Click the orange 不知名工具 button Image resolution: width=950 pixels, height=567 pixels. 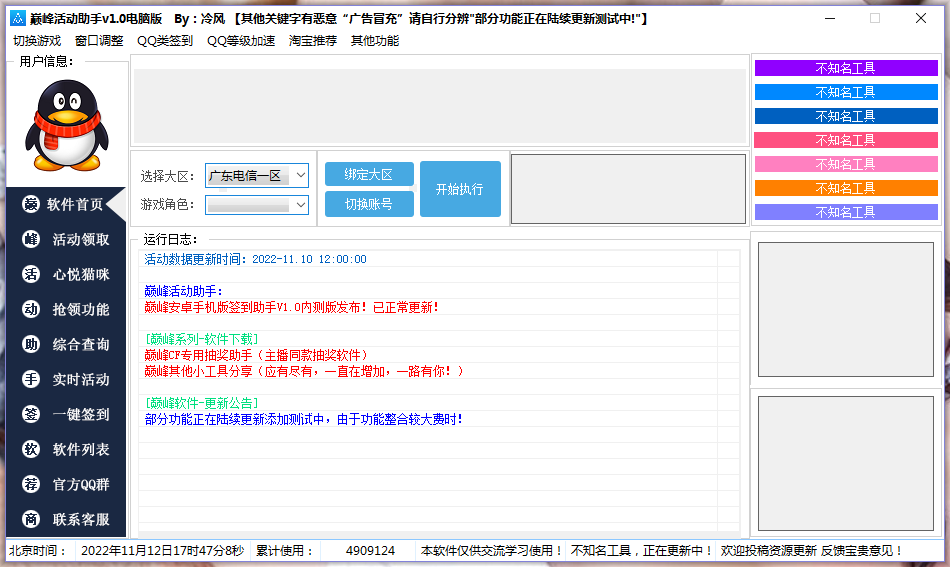846,188
